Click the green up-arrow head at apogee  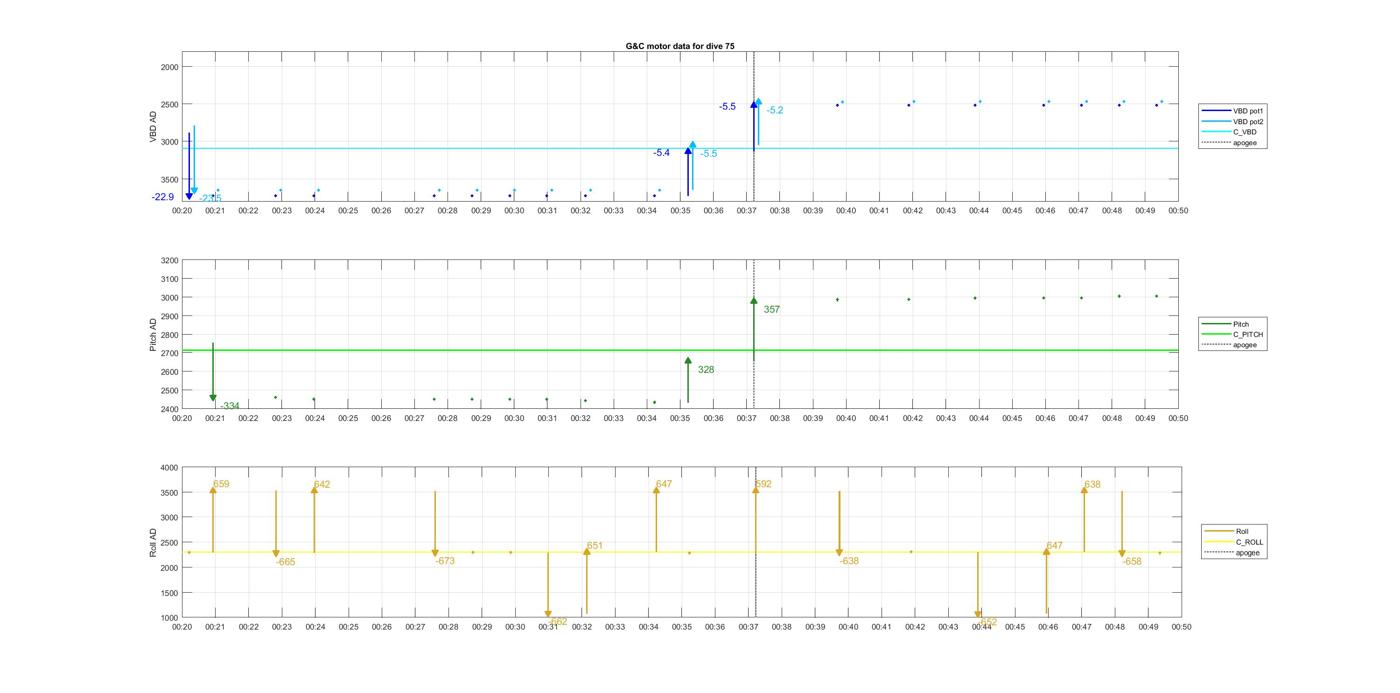click(754, 300)
